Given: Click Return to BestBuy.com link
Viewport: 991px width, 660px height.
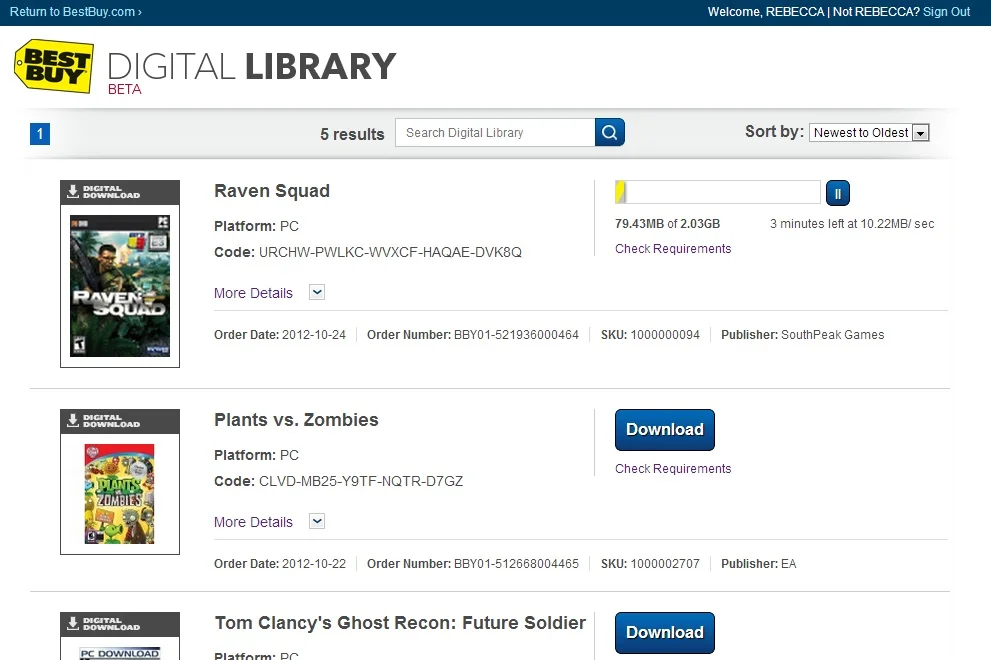Looking at the screenshot, I should click(76, 12).
